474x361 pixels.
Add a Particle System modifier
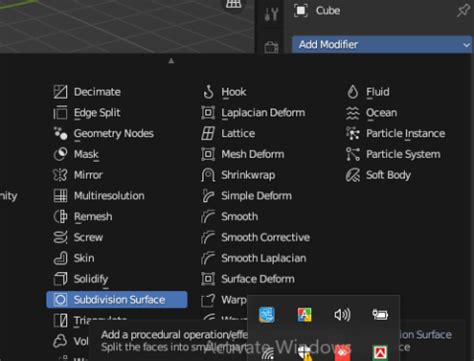coord(393,154)
